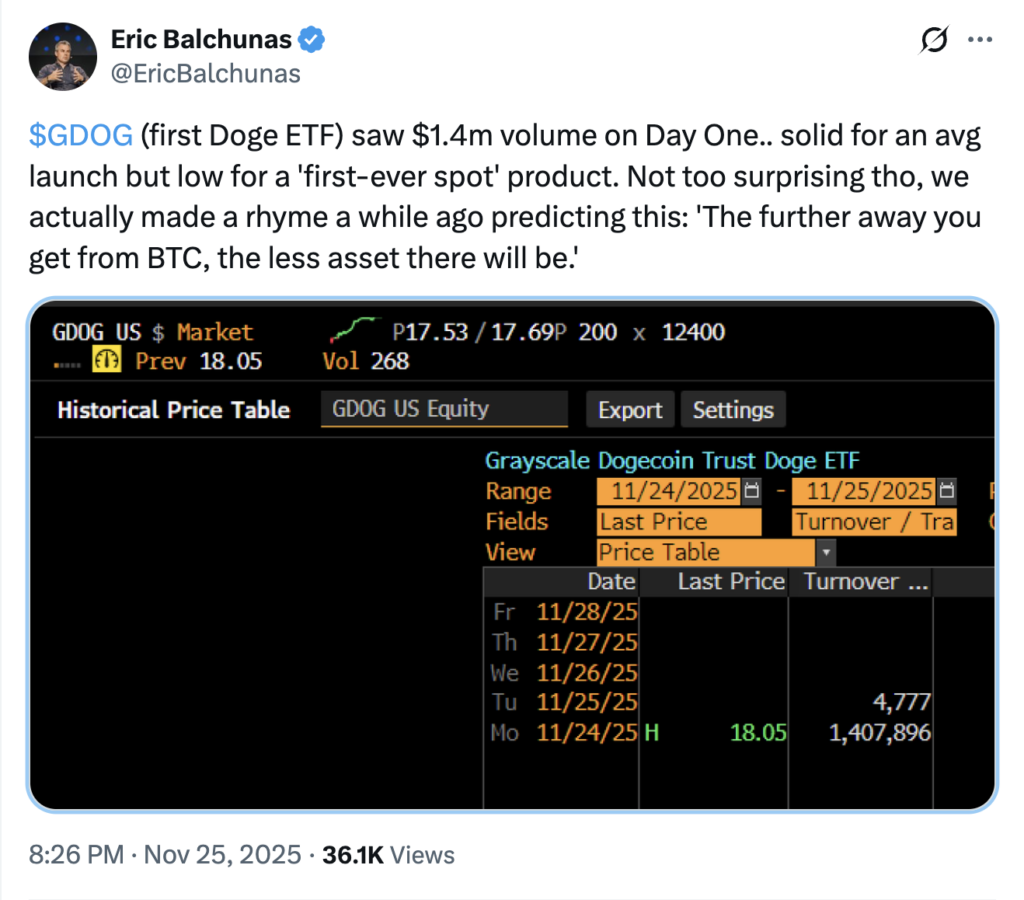Image resolution: width=1024 pixels, height=900 pixels.
Task: Click the Settings button
Action: pyautogui.click(x=733, y=410)
